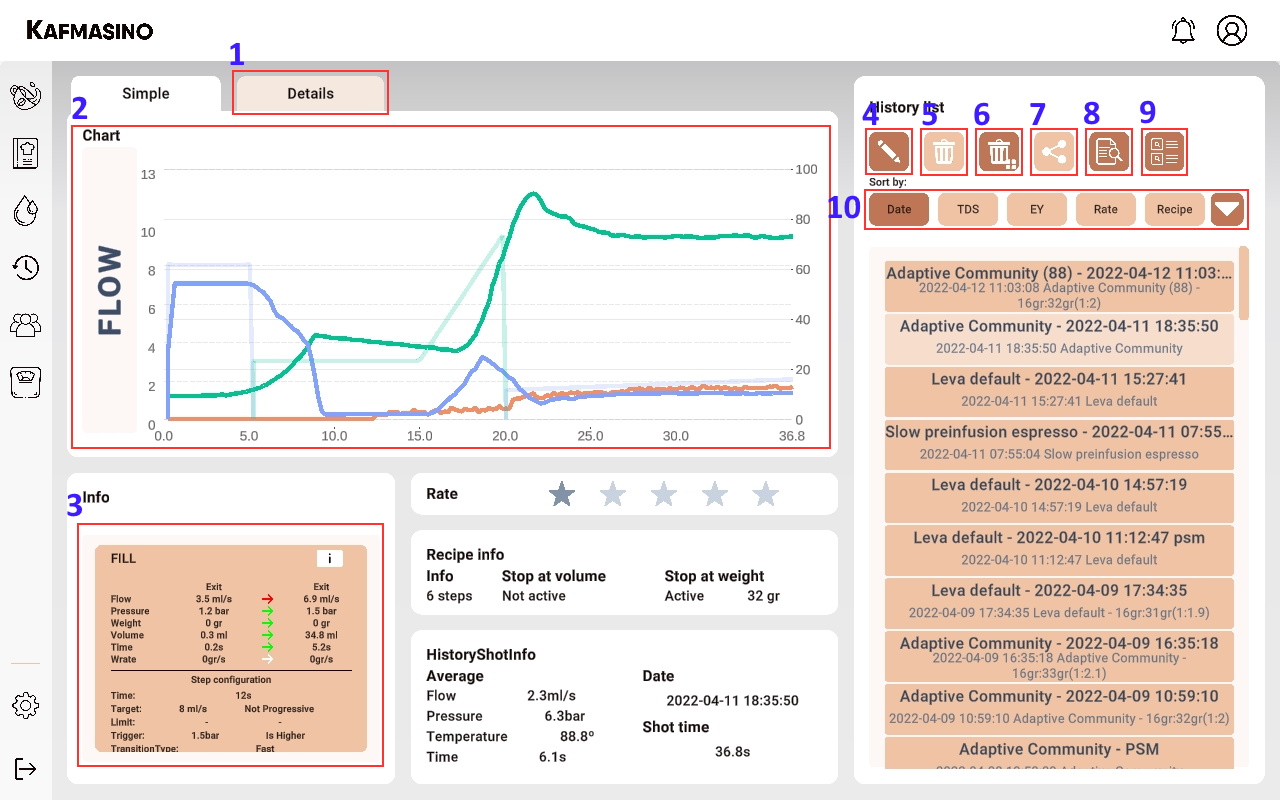This screenshot has height=800, width=1280.
Task: Open the community people sidebar icon
Action: (26, 324)
